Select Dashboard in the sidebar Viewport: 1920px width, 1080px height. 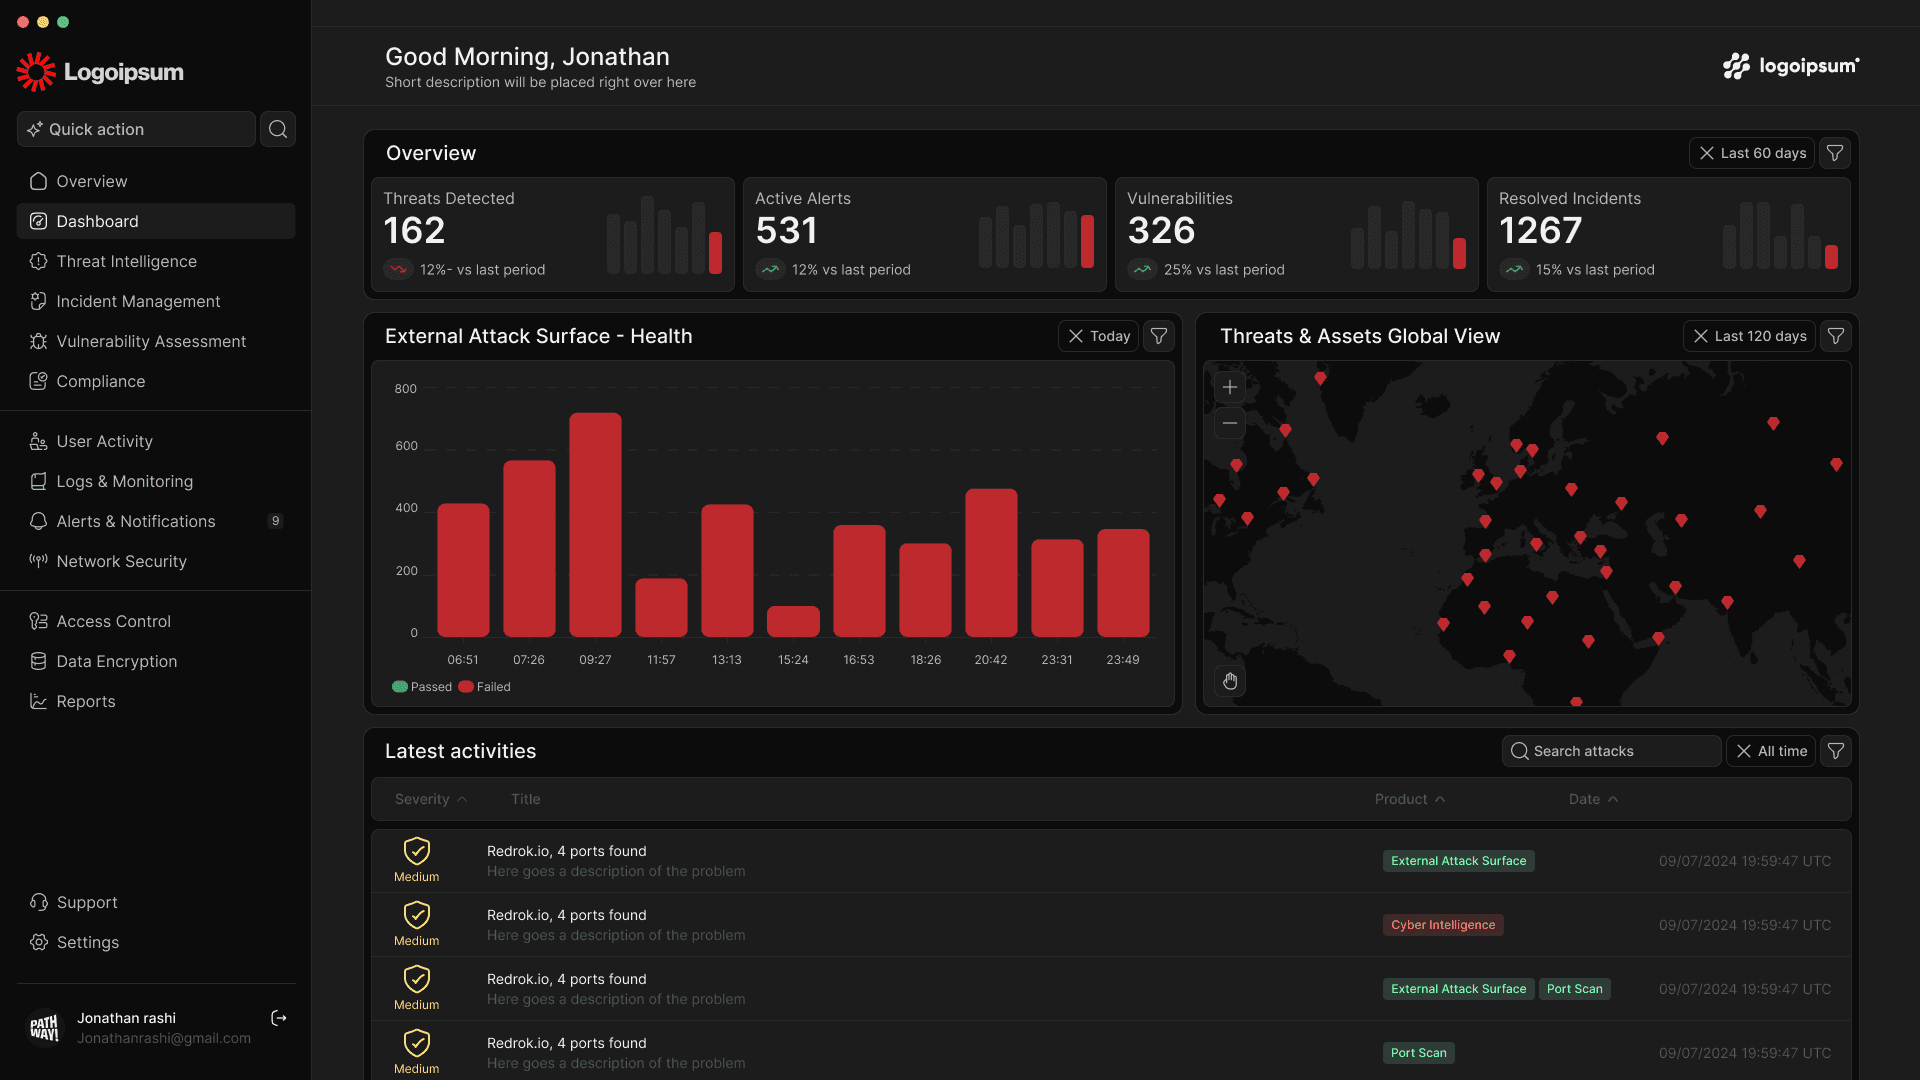[x=156, y=221]
